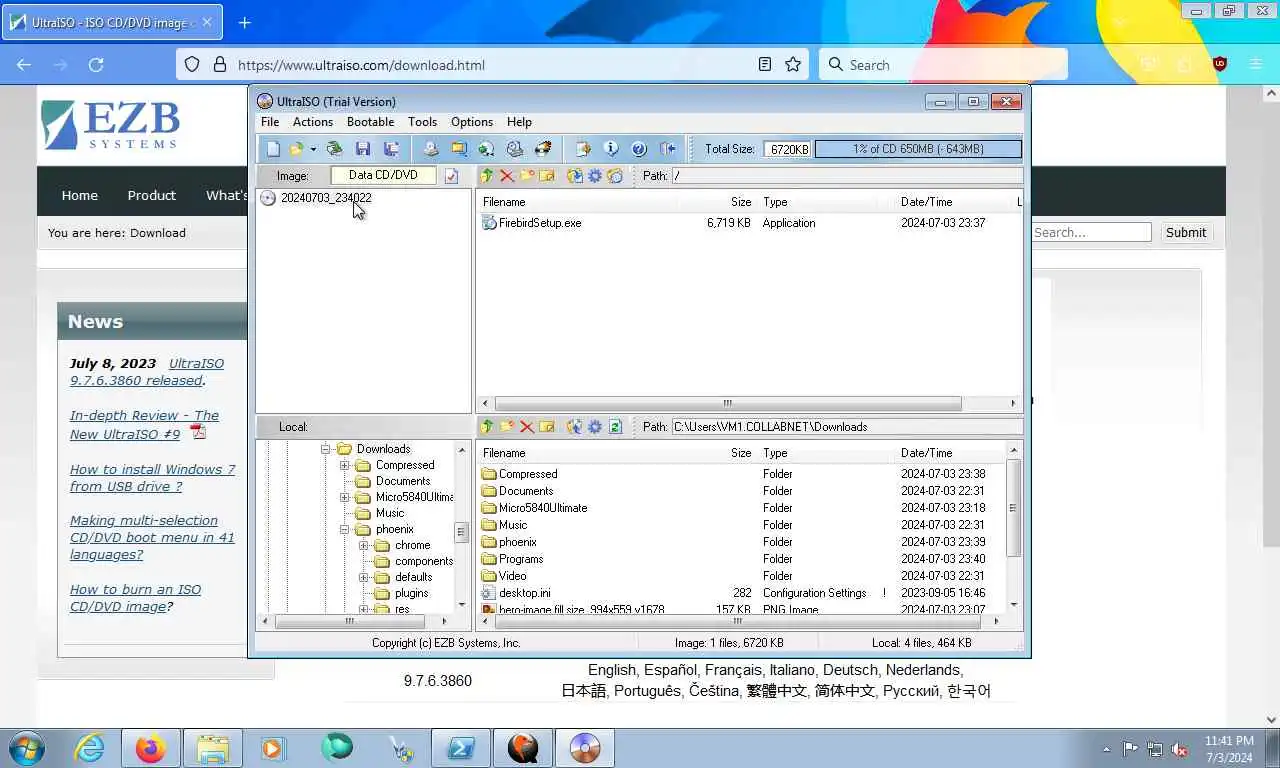Click the Mount to Virtual Drive icon

tap(515, 149)
